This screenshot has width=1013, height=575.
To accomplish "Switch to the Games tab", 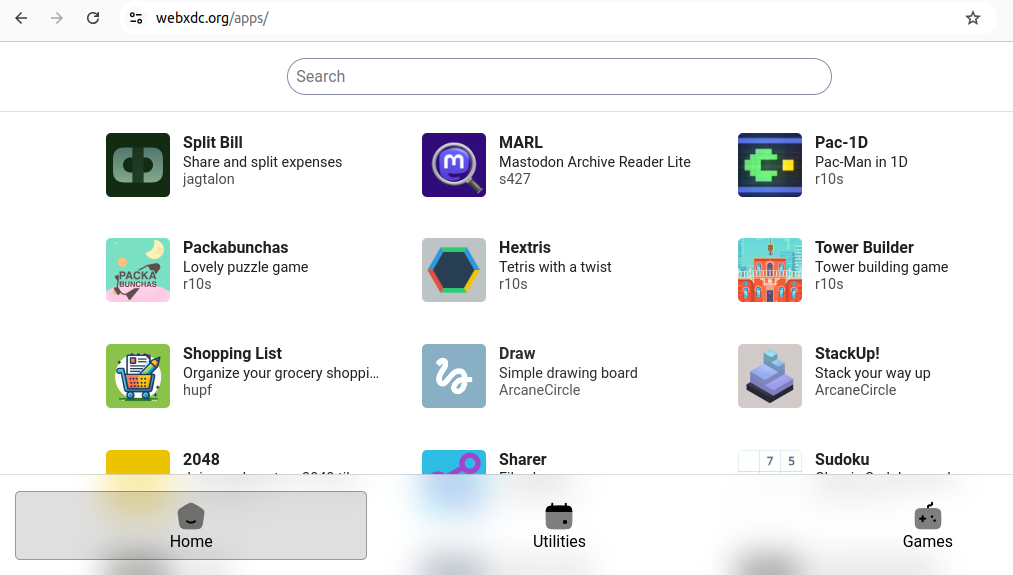I will pyautogui.click(x=927, y=526).
